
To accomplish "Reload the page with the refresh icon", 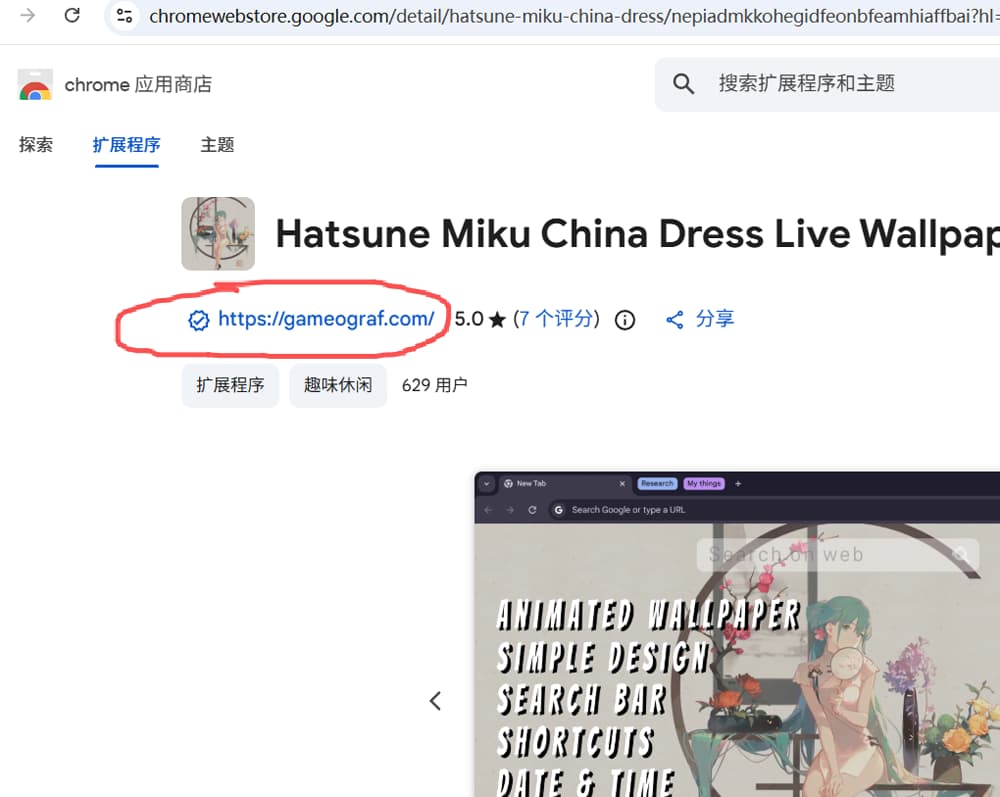I will coord(72,15).
